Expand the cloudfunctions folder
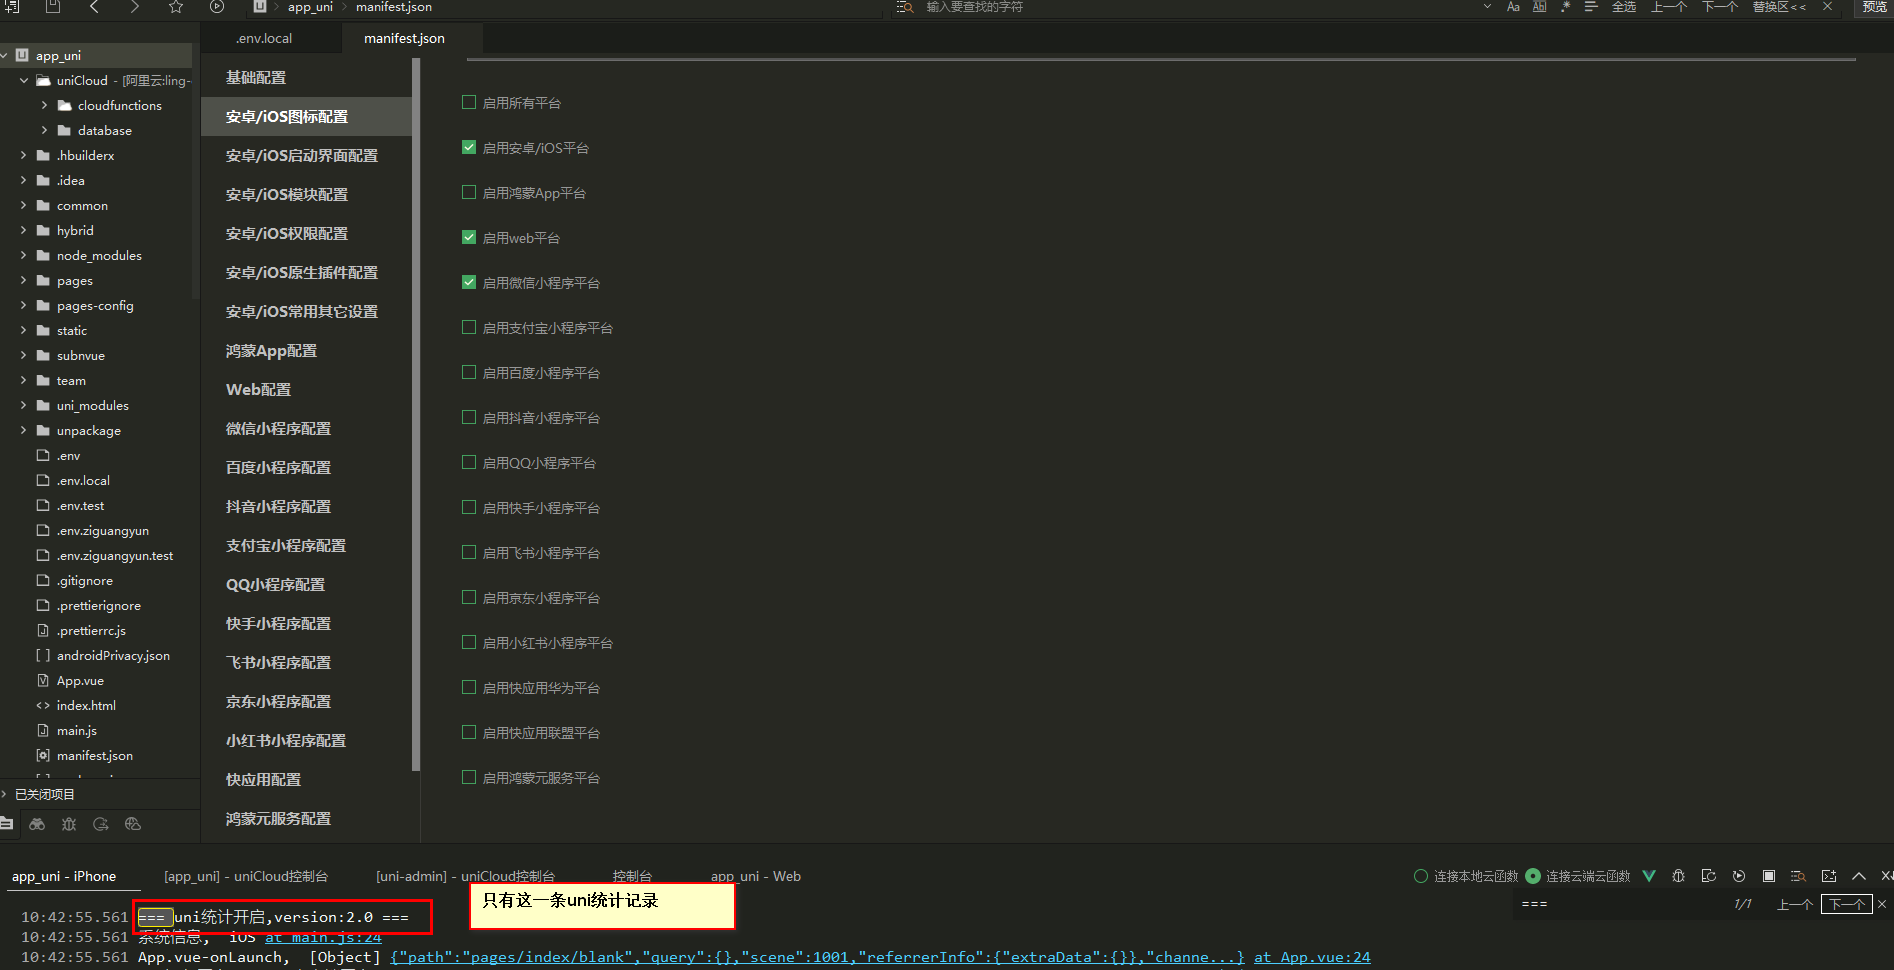The height and width of the screenshot is (970, 1894). coord(44,105)
